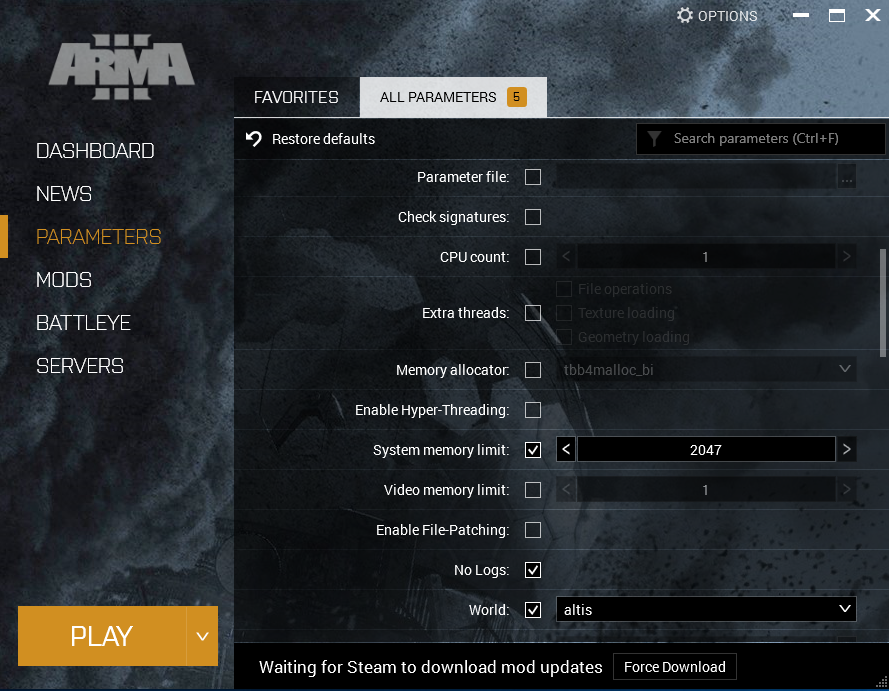Toggle Extra threads checkbox
The width and height of the screenshot is (889, 691).
tap(533, 313)
